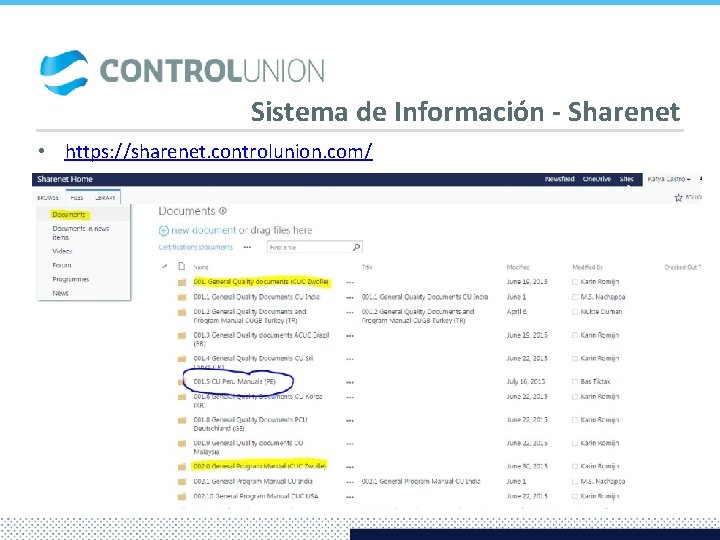
Task: Click folder icon of 001.2 CUGB Turkey
Action: tap(182, 313)
